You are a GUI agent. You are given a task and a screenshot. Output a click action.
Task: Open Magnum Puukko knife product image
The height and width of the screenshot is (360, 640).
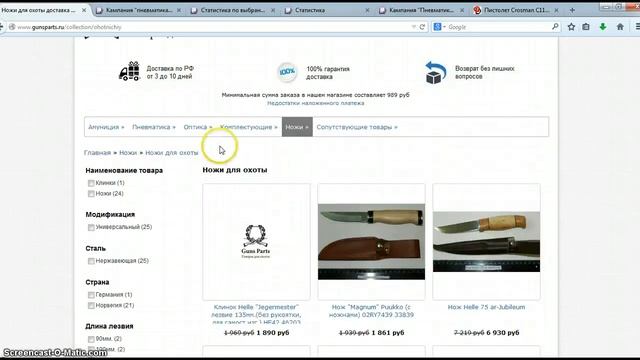point(371,242)
